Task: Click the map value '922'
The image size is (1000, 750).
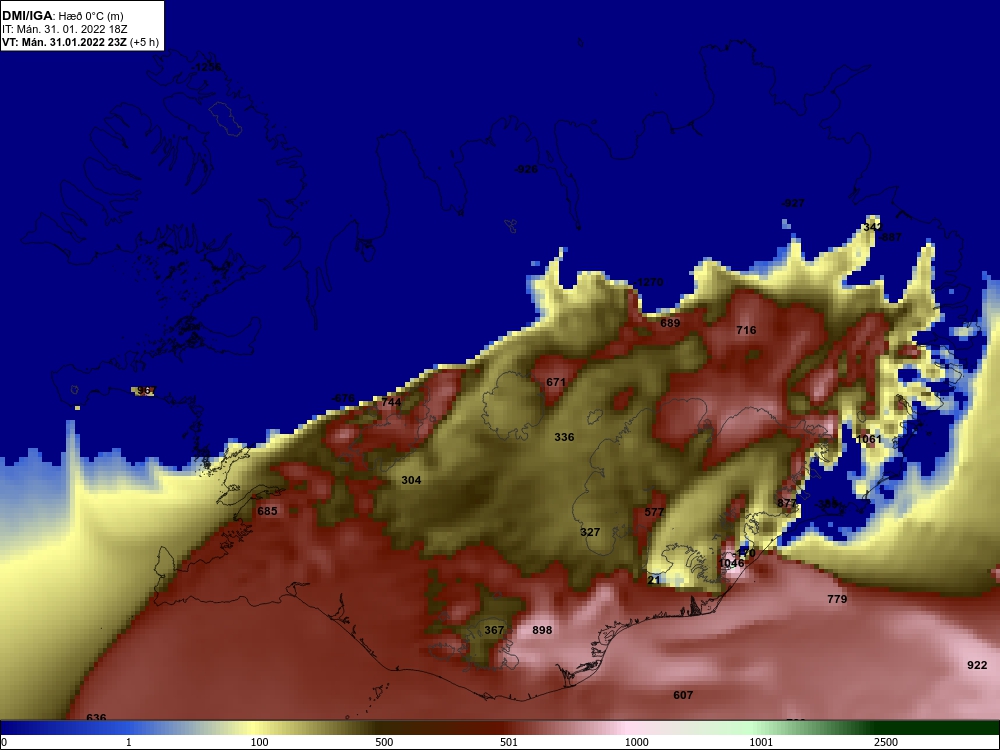Action: click(x=977, y=665)
